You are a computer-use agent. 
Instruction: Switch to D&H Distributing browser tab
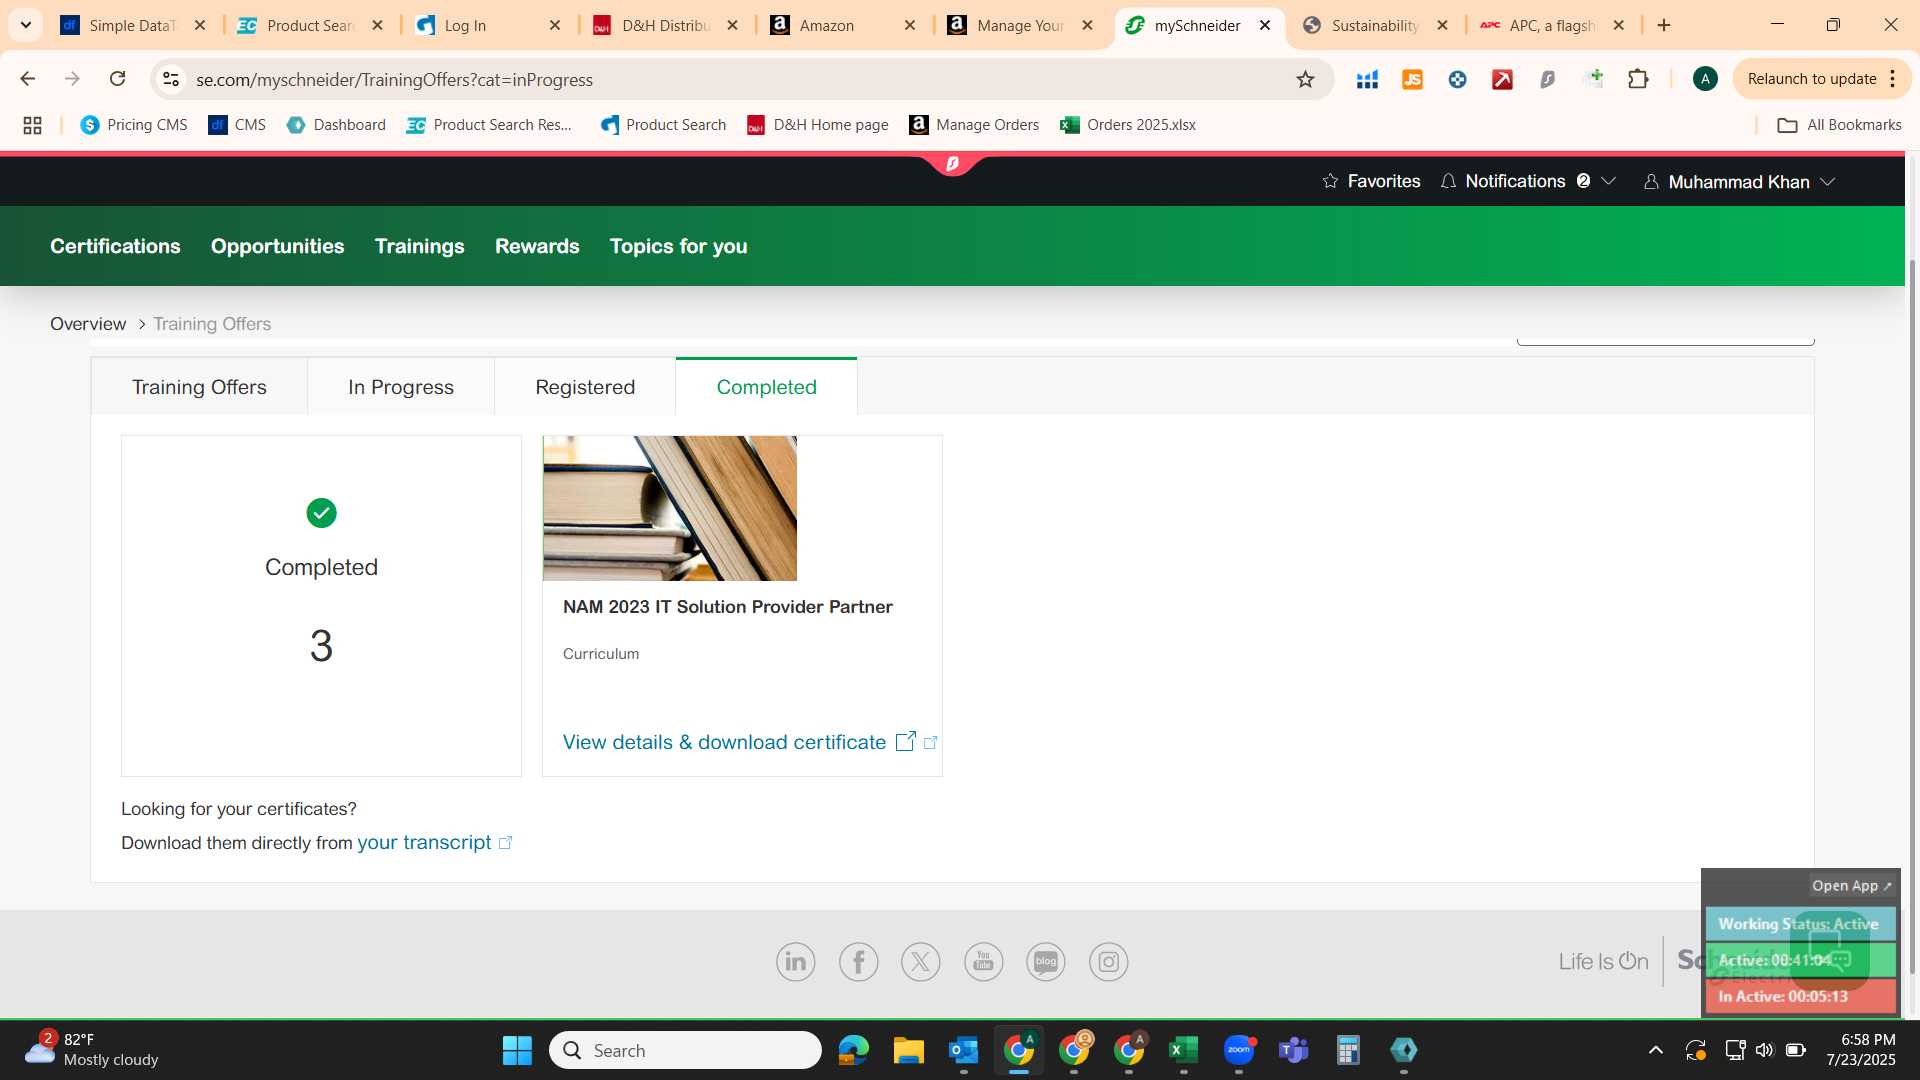[x=665, y=25]
